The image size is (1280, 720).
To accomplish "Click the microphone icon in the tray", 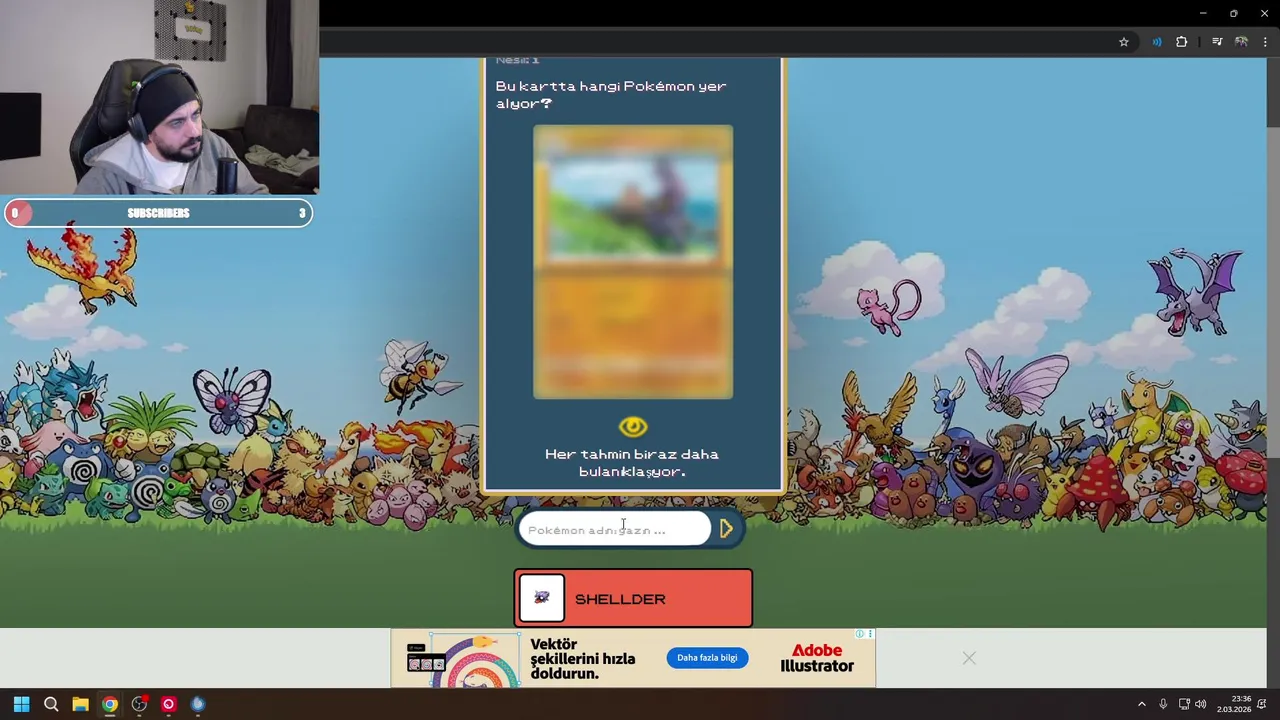I will click(1163, 704).
